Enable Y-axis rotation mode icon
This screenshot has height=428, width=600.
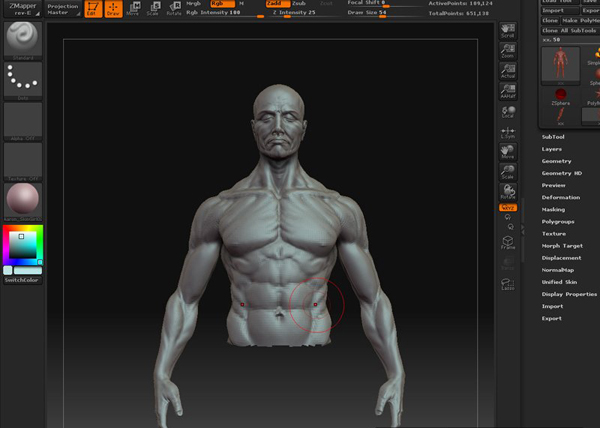[508, 217]
